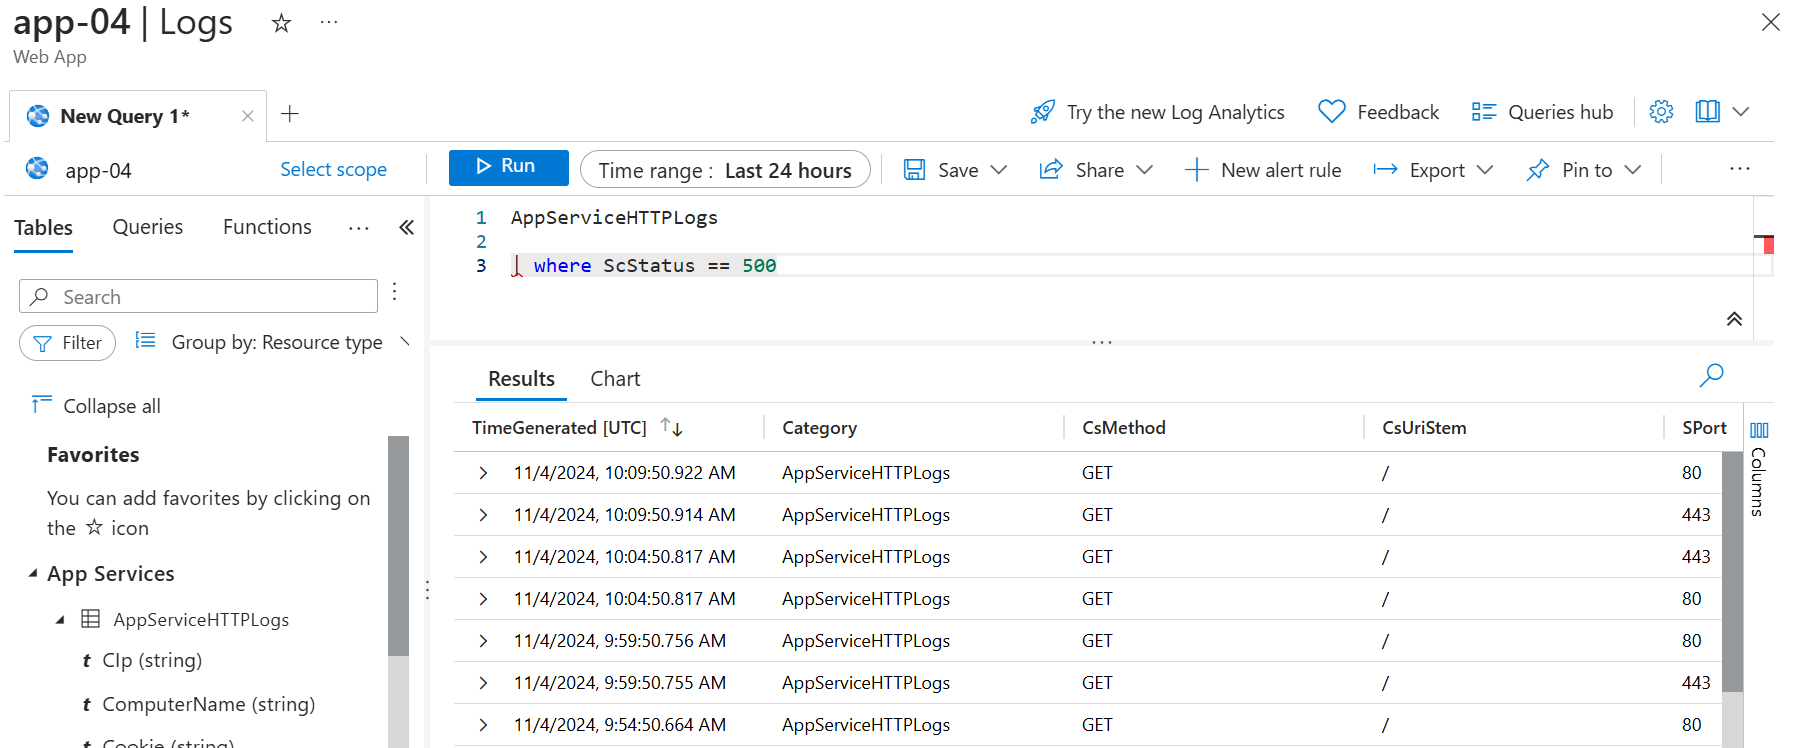
Task: Sort by TimeGenerated column
Action: coord(671,427)
